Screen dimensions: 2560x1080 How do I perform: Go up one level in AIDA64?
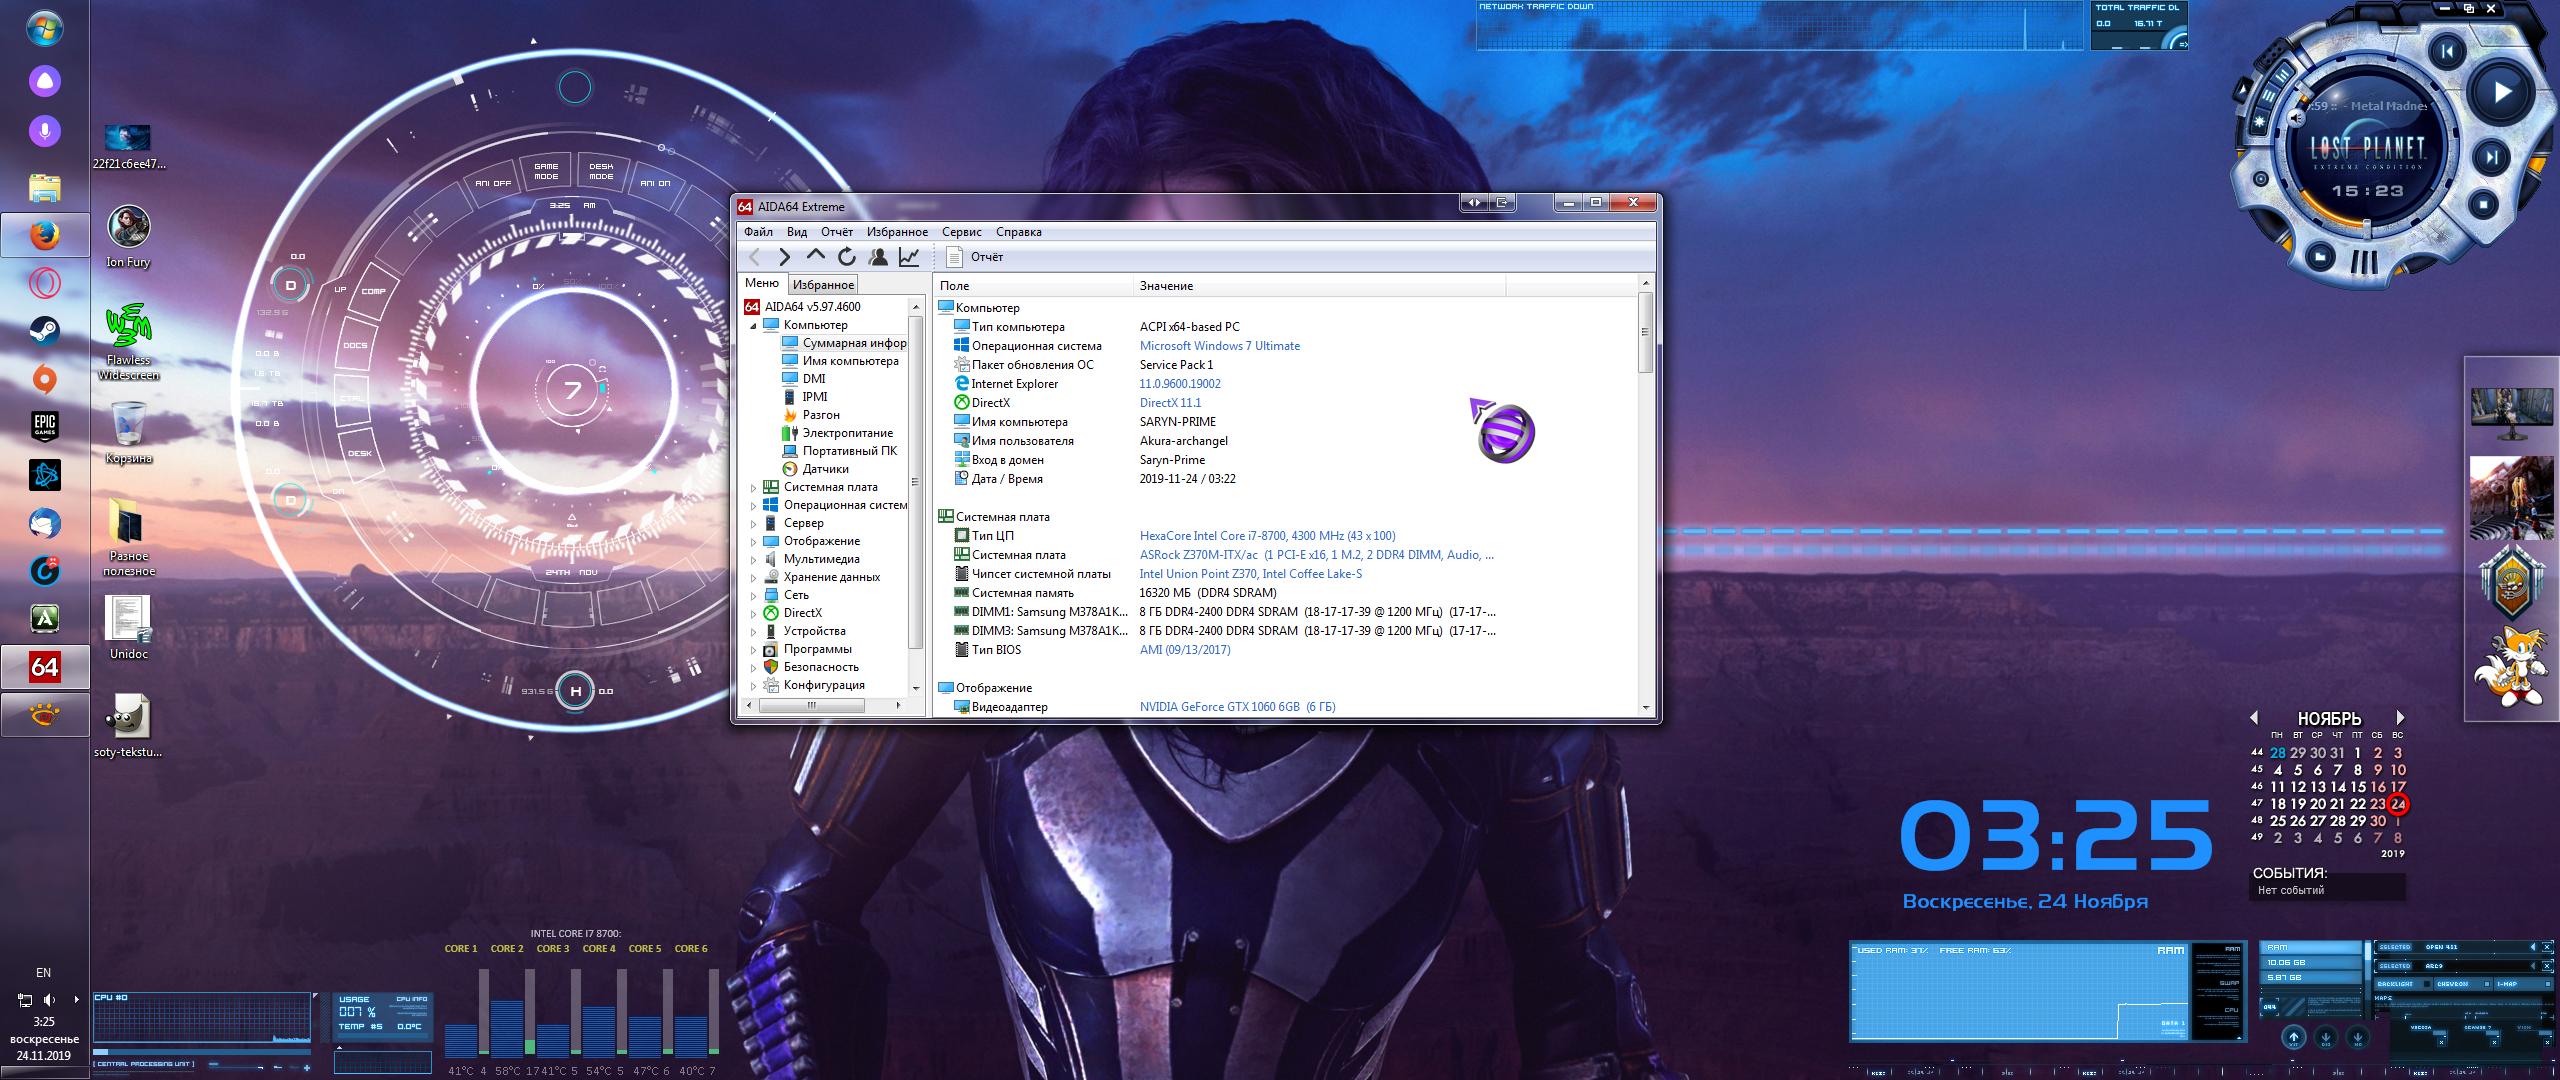pos(816,257)
